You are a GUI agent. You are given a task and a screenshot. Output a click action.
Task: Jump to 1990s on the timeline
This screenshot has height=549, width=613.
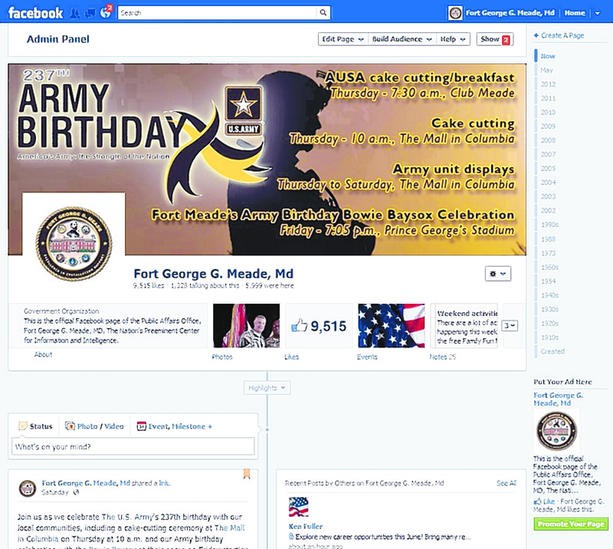point(549,225)
